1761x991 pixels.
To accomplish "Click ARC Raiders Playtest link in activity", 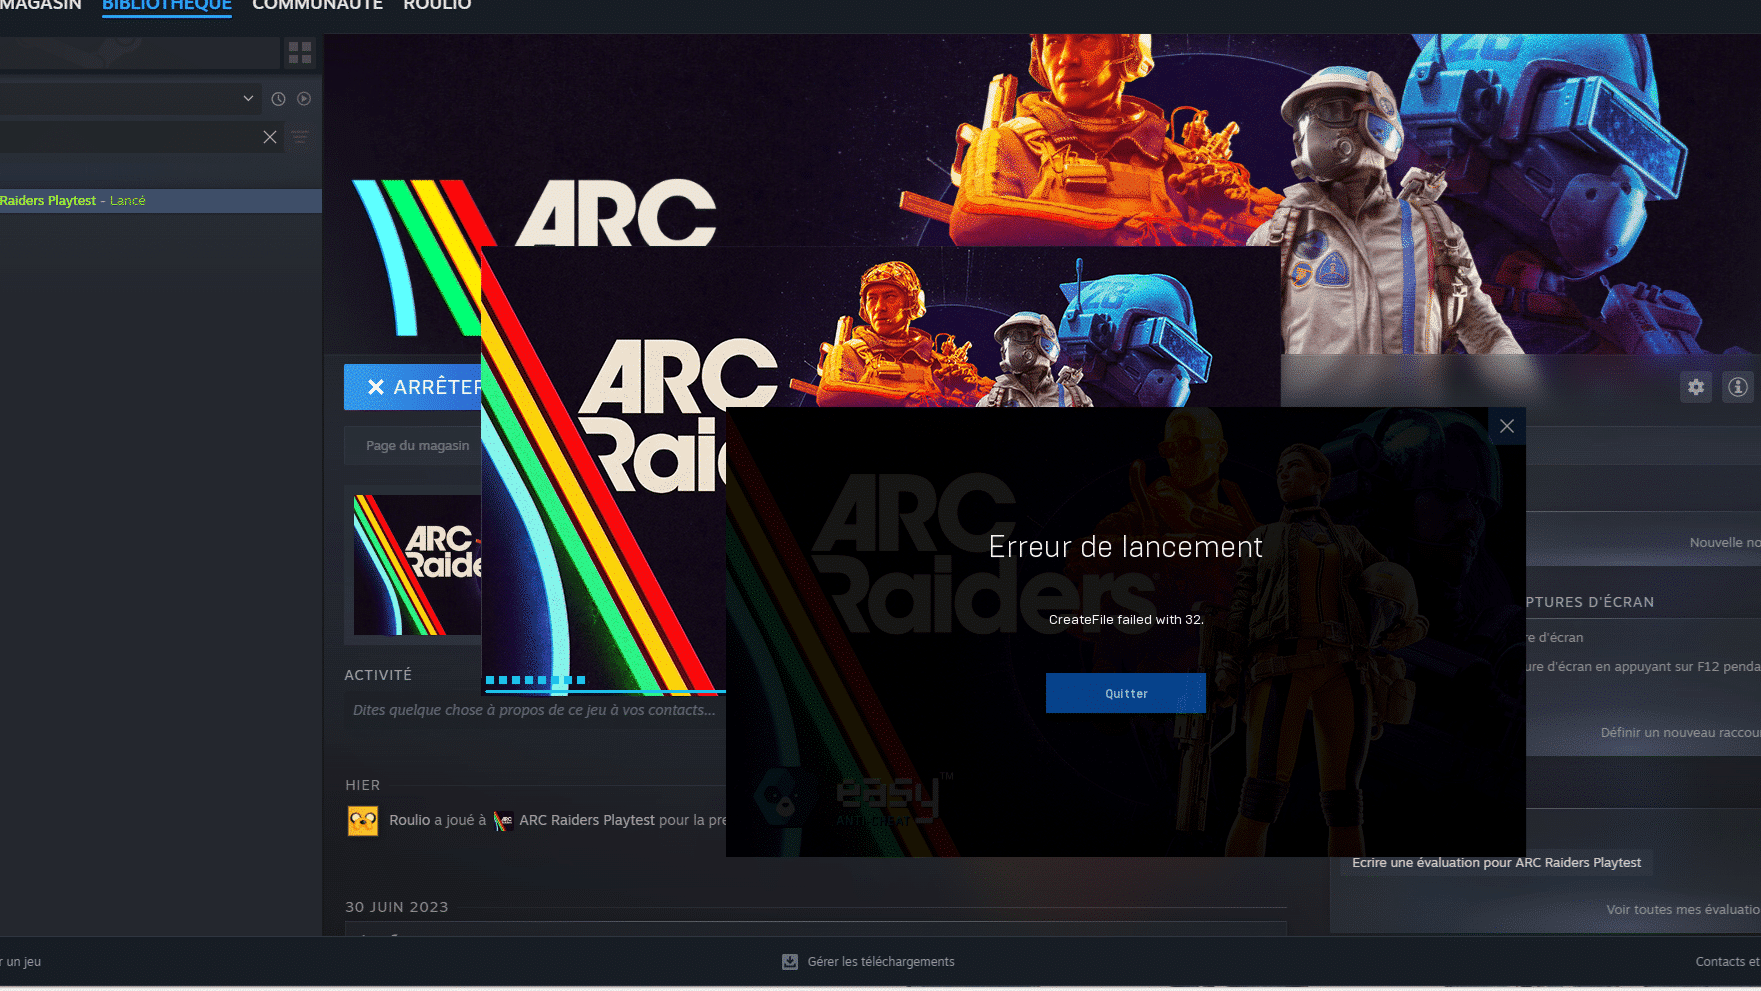I will pyautogui.click(x=587, y=820).
